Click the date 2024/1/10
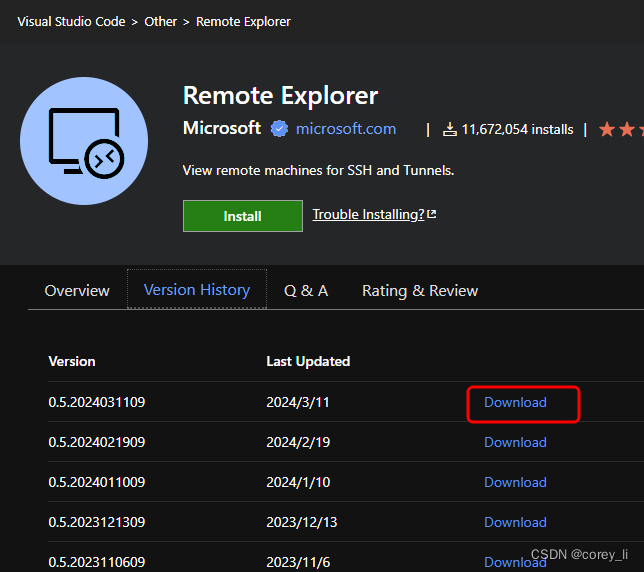 (298, 482)
